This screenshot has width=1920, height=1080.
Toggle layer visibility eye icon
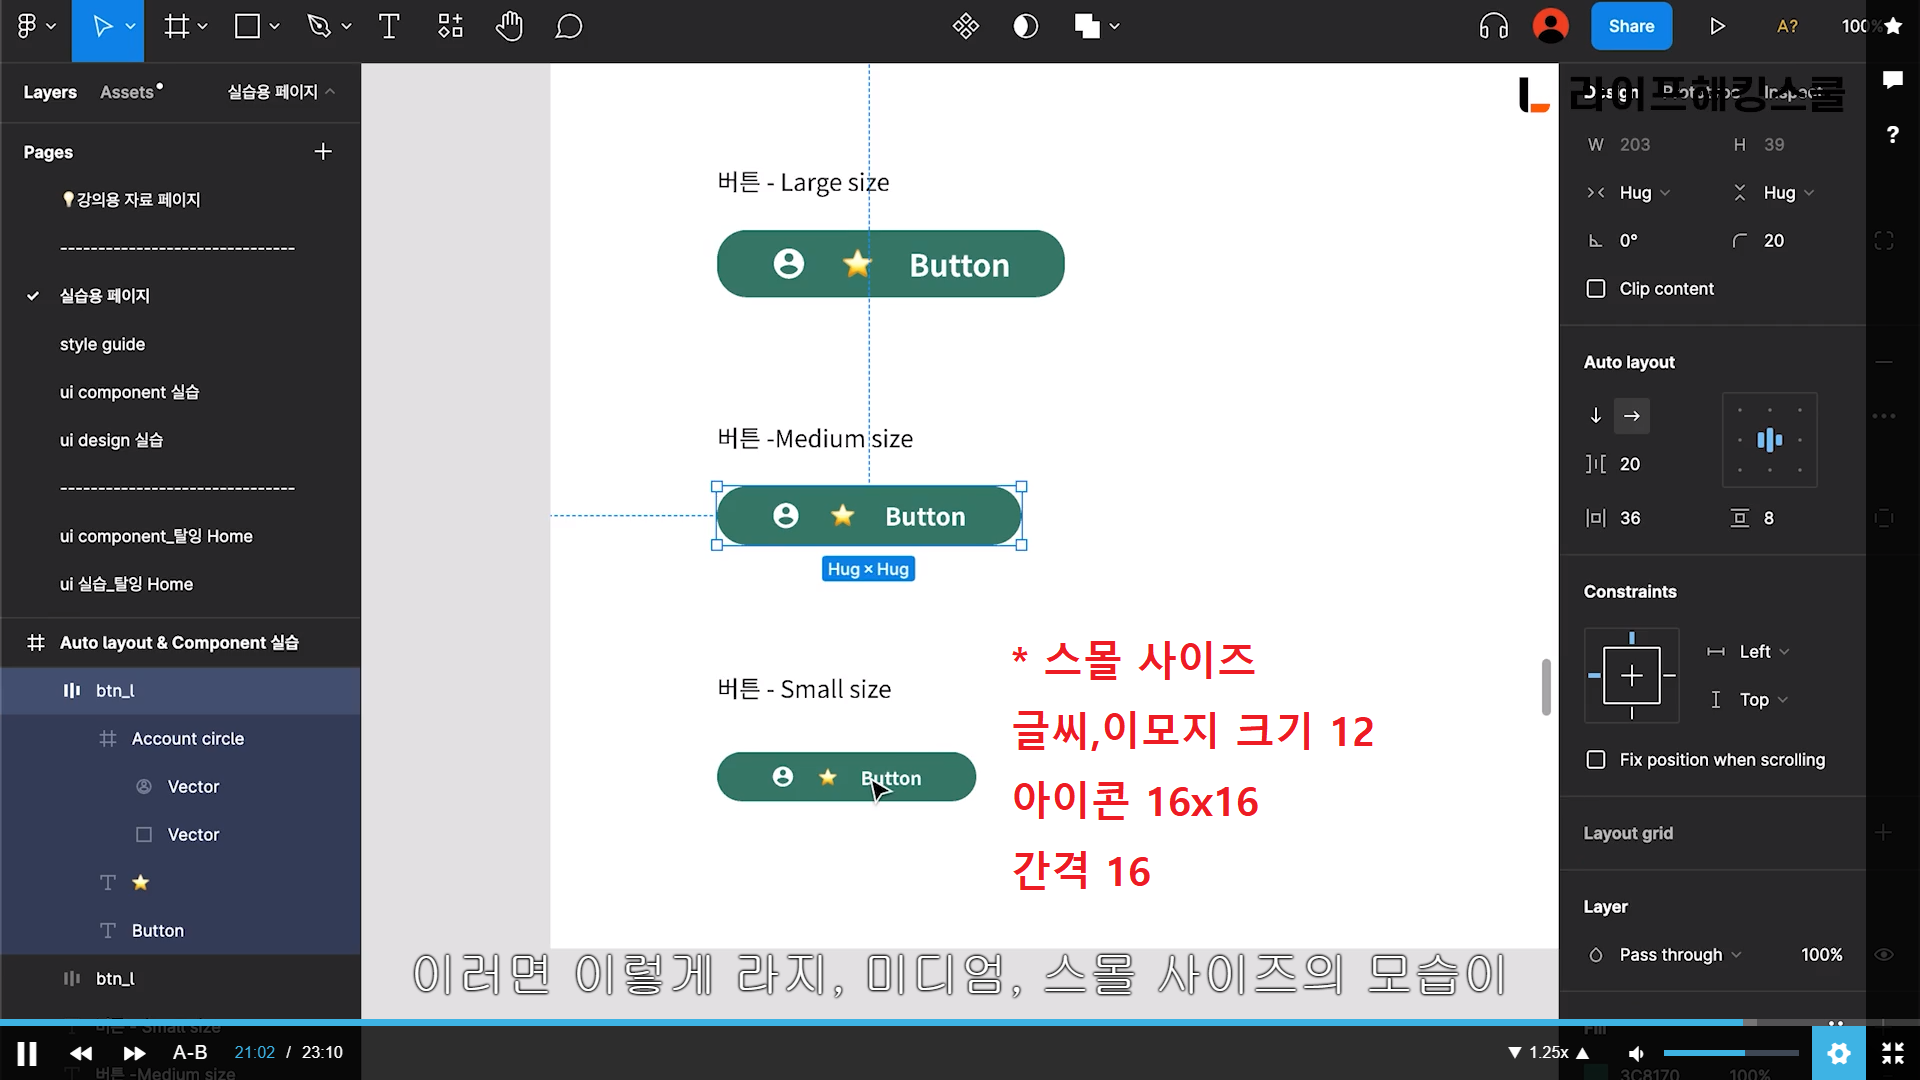(1883, 955)
